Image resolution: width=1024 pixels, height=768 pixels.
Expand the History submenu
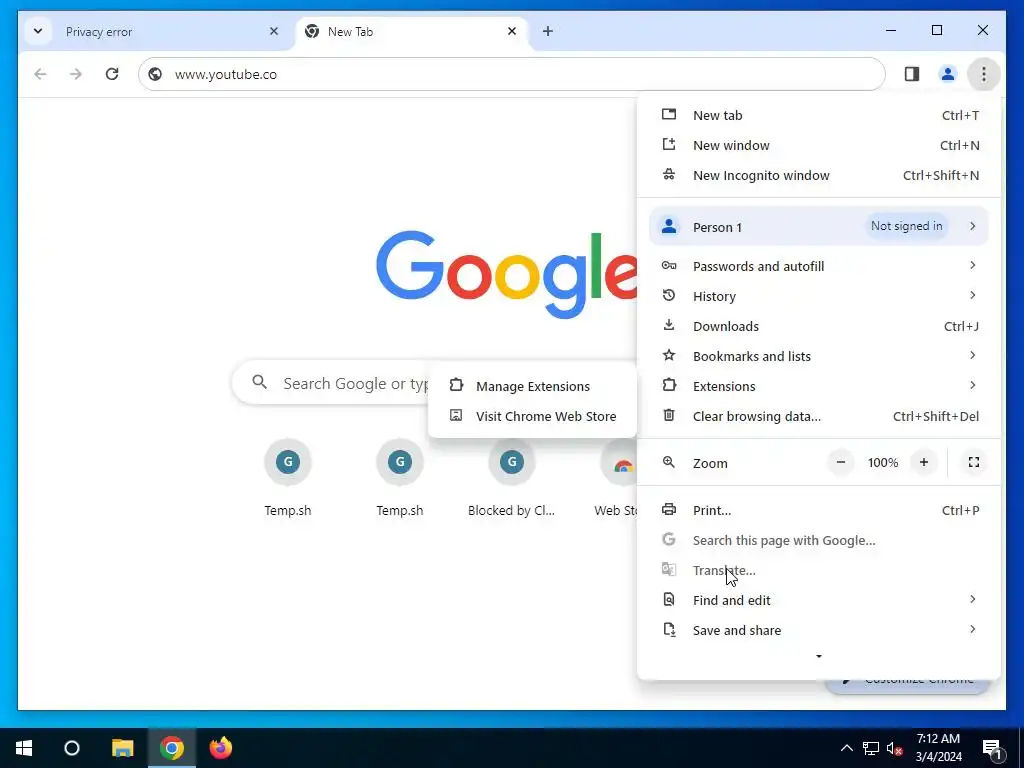pos(819,296)
